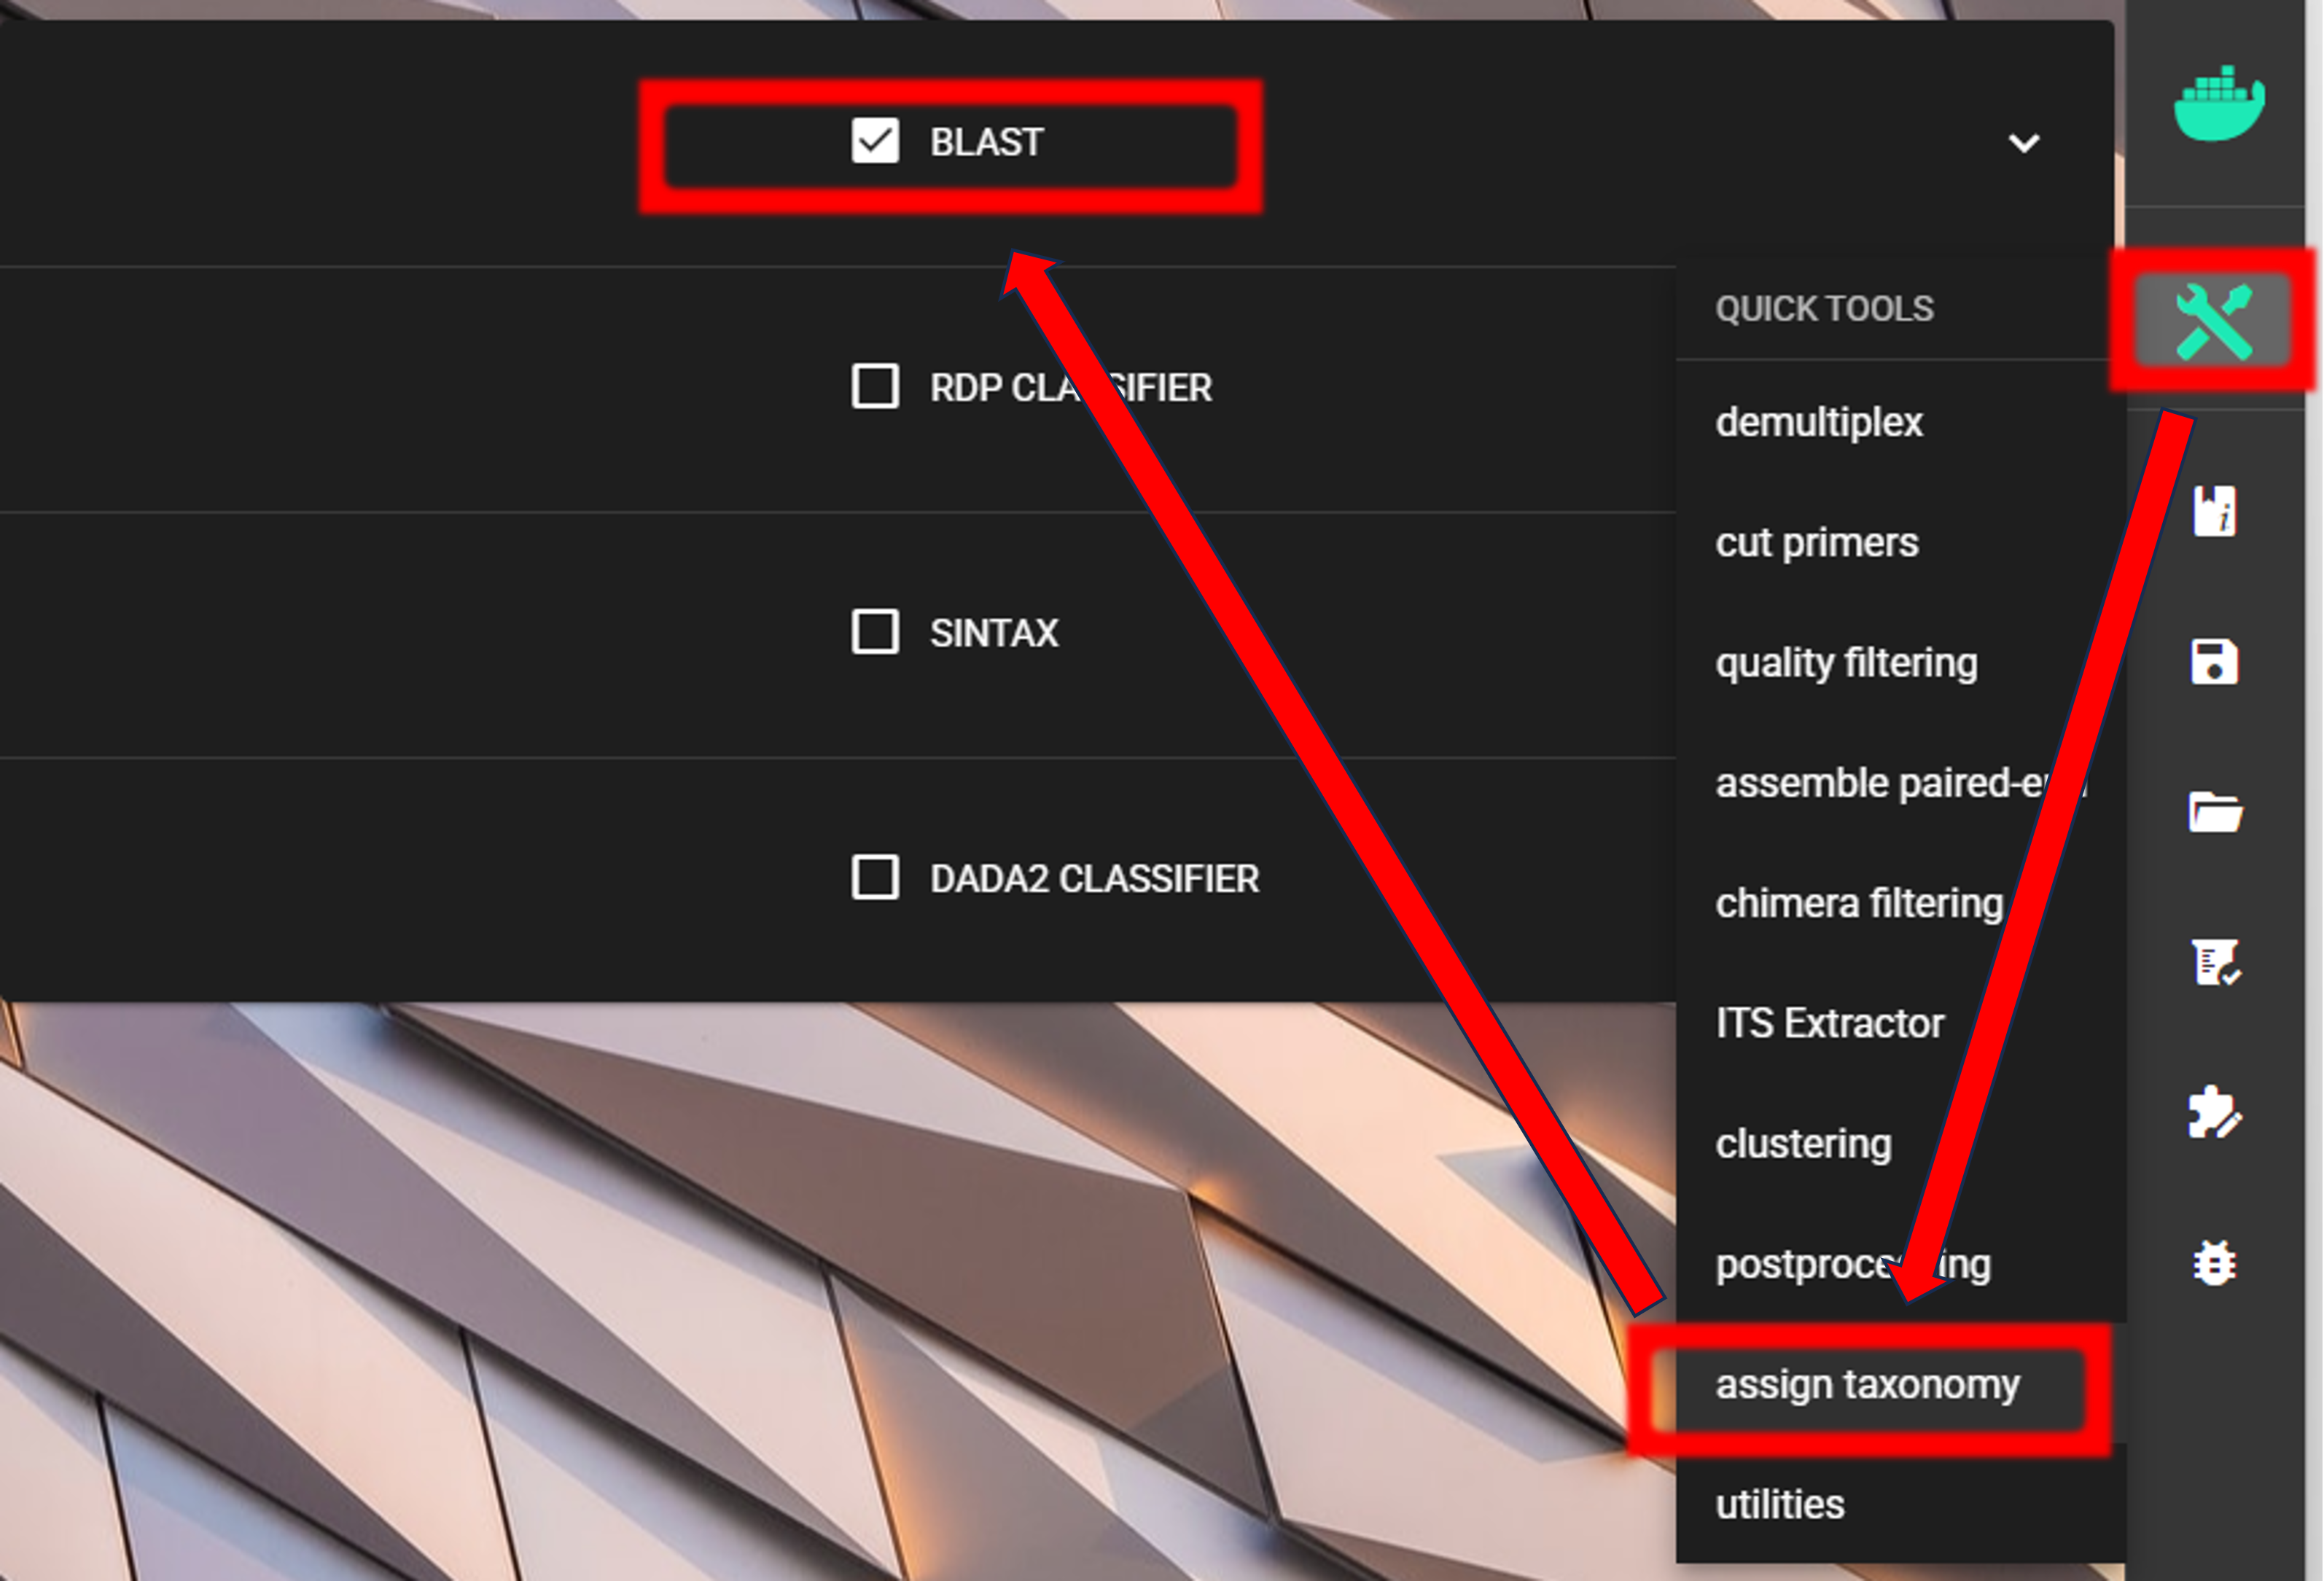Image resolution: width=2324 pixels, height=1581 pixels.
Task: Click the bug debug icon
Action: point(2214,1263)
